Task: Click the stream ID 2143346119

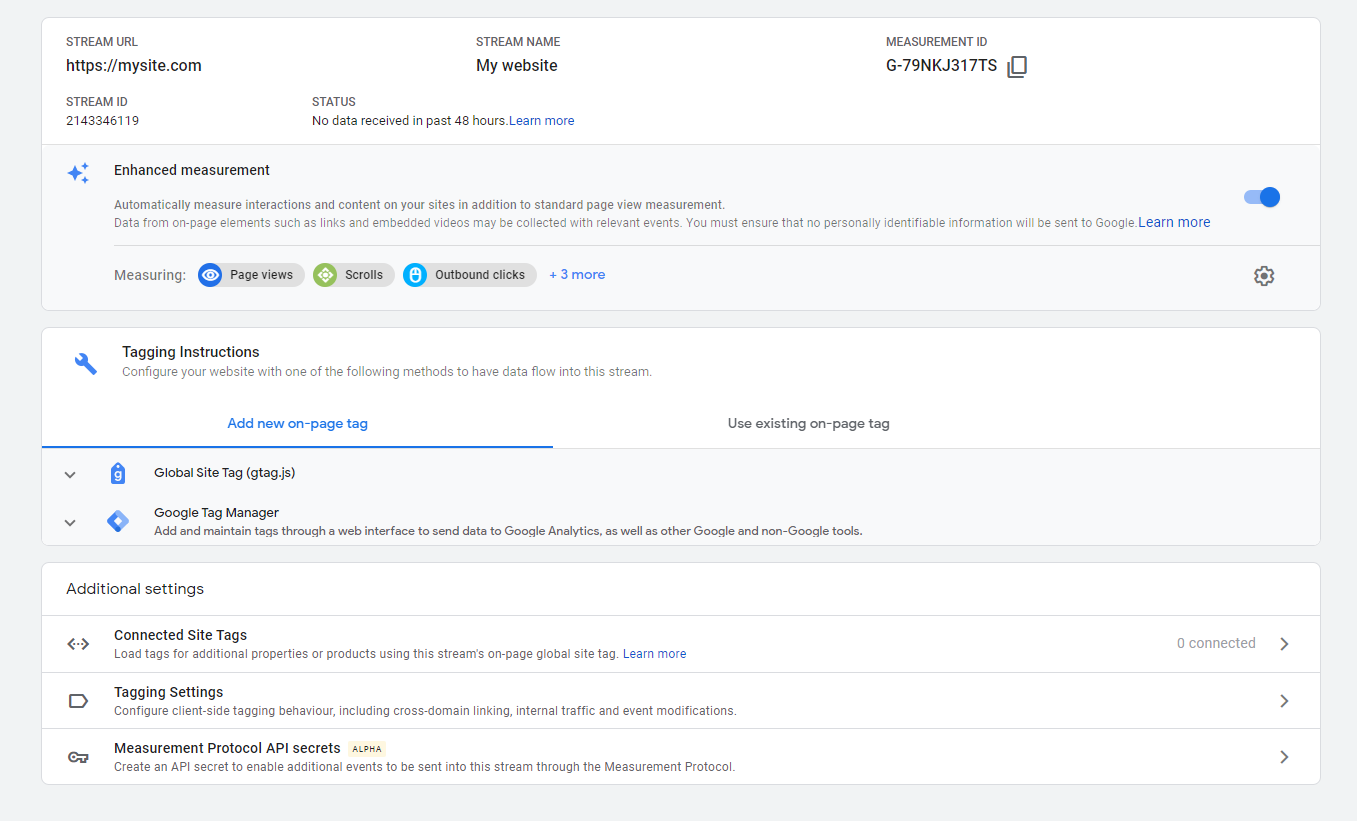Action: (102, 121)
